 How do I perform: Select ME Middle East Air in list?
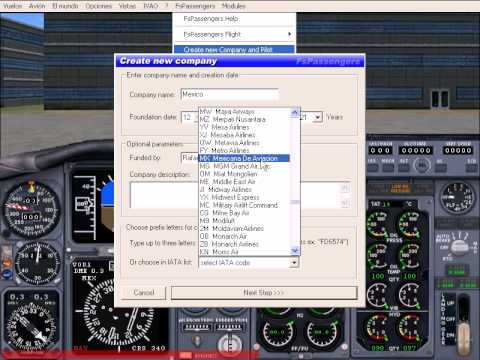tap(245, 182)
